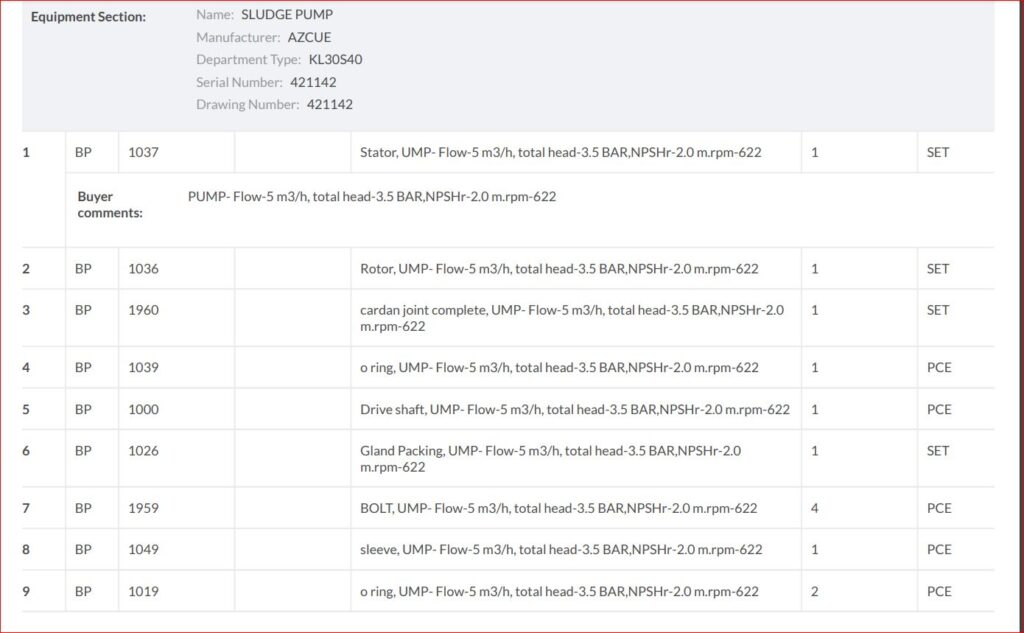Viewport: 1024px width, 633px height.
Task: Select the Stator description in row 1
Action: 560,152
